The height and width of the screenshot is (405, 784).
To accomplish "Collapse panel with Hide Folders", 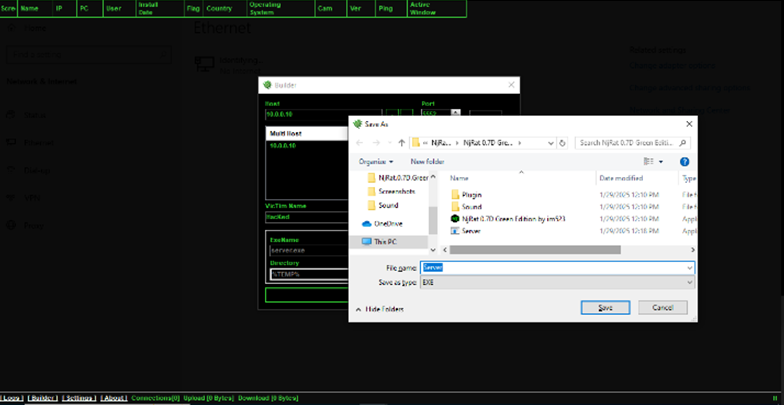I will click(x=380, y=310).
